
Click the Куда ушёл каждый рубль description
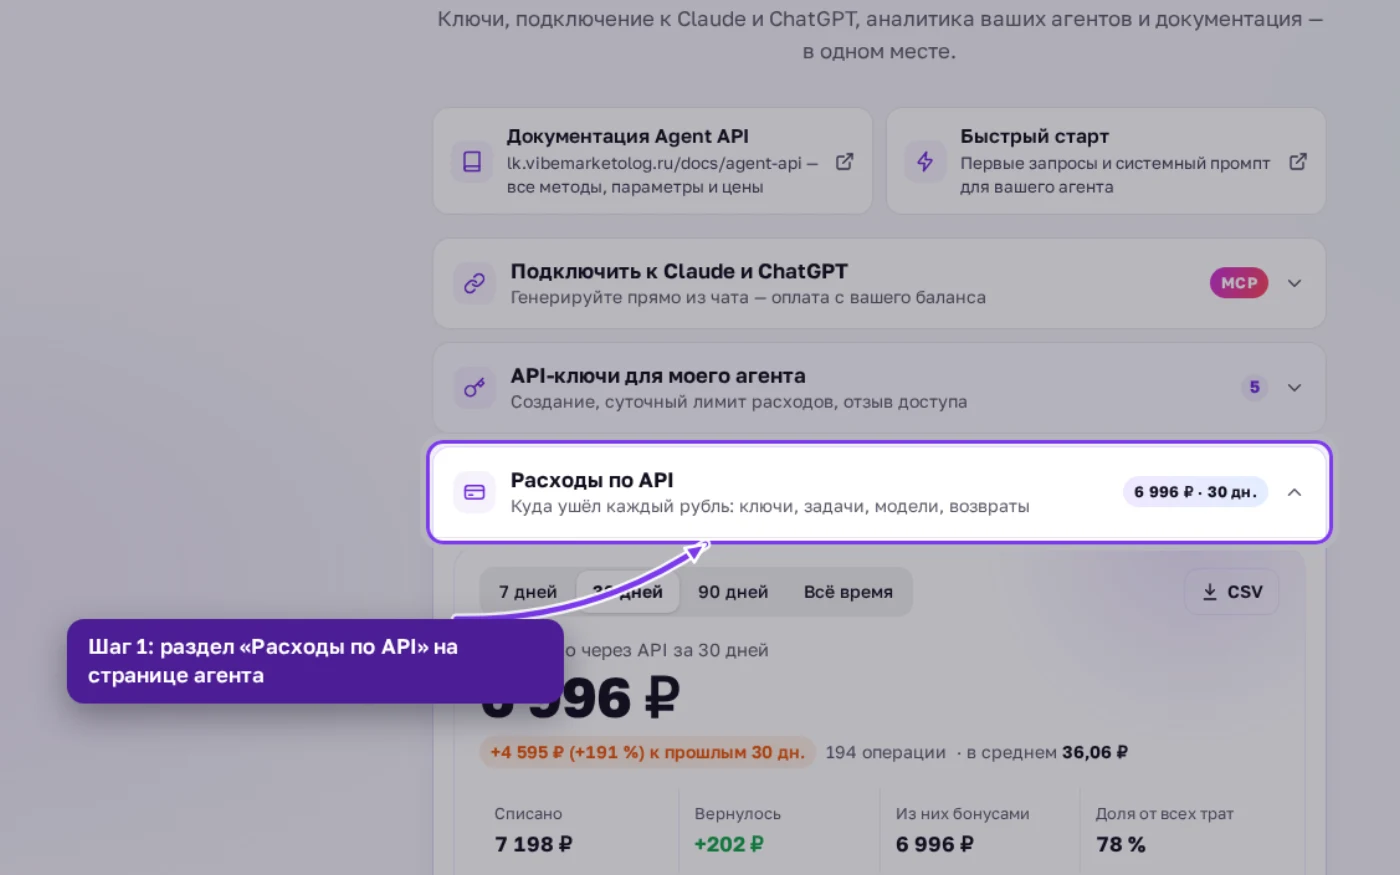[770, 506]
